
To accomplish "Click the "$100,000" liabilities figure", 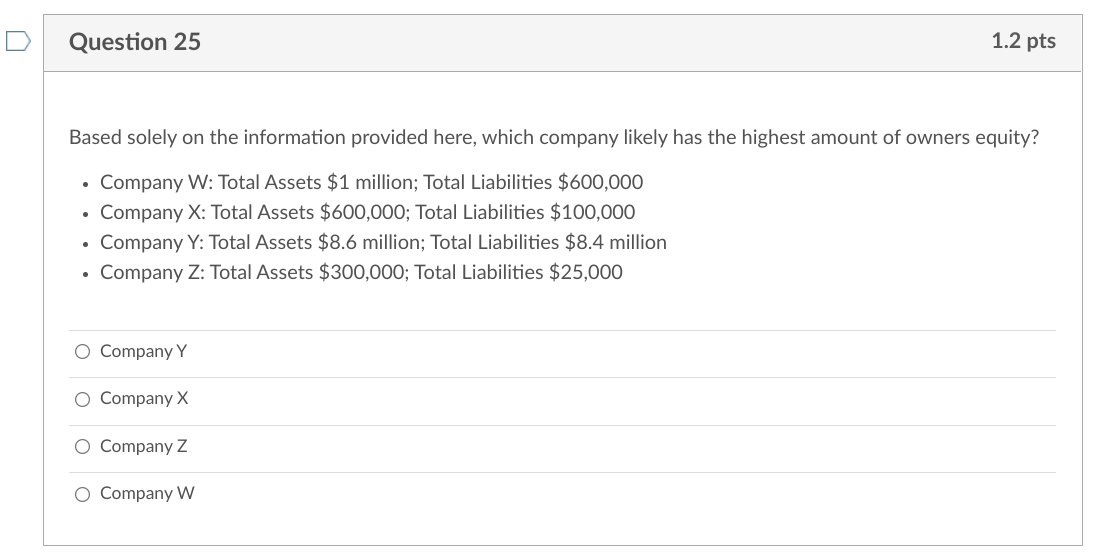I will click(x=592, y=212).
